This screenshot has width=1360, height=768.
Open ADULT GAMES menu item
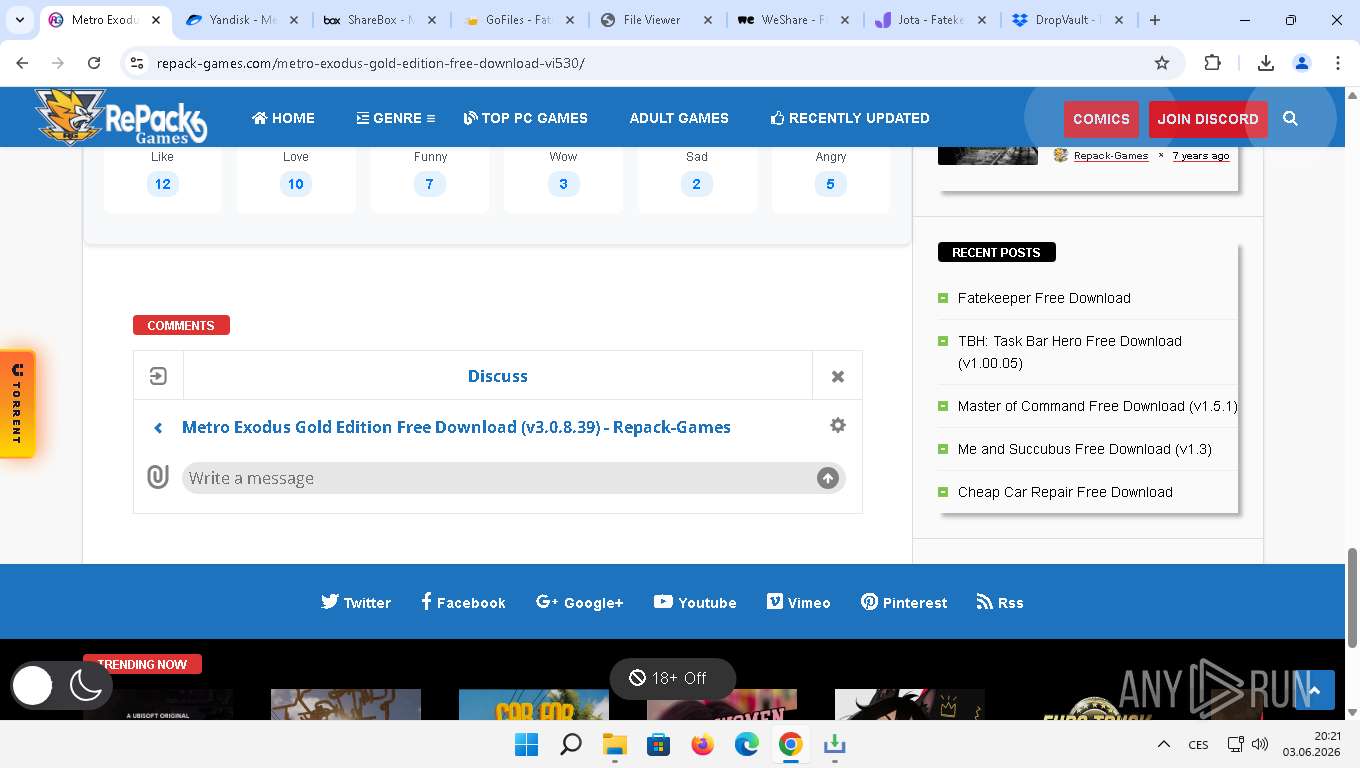click(679, 118)
